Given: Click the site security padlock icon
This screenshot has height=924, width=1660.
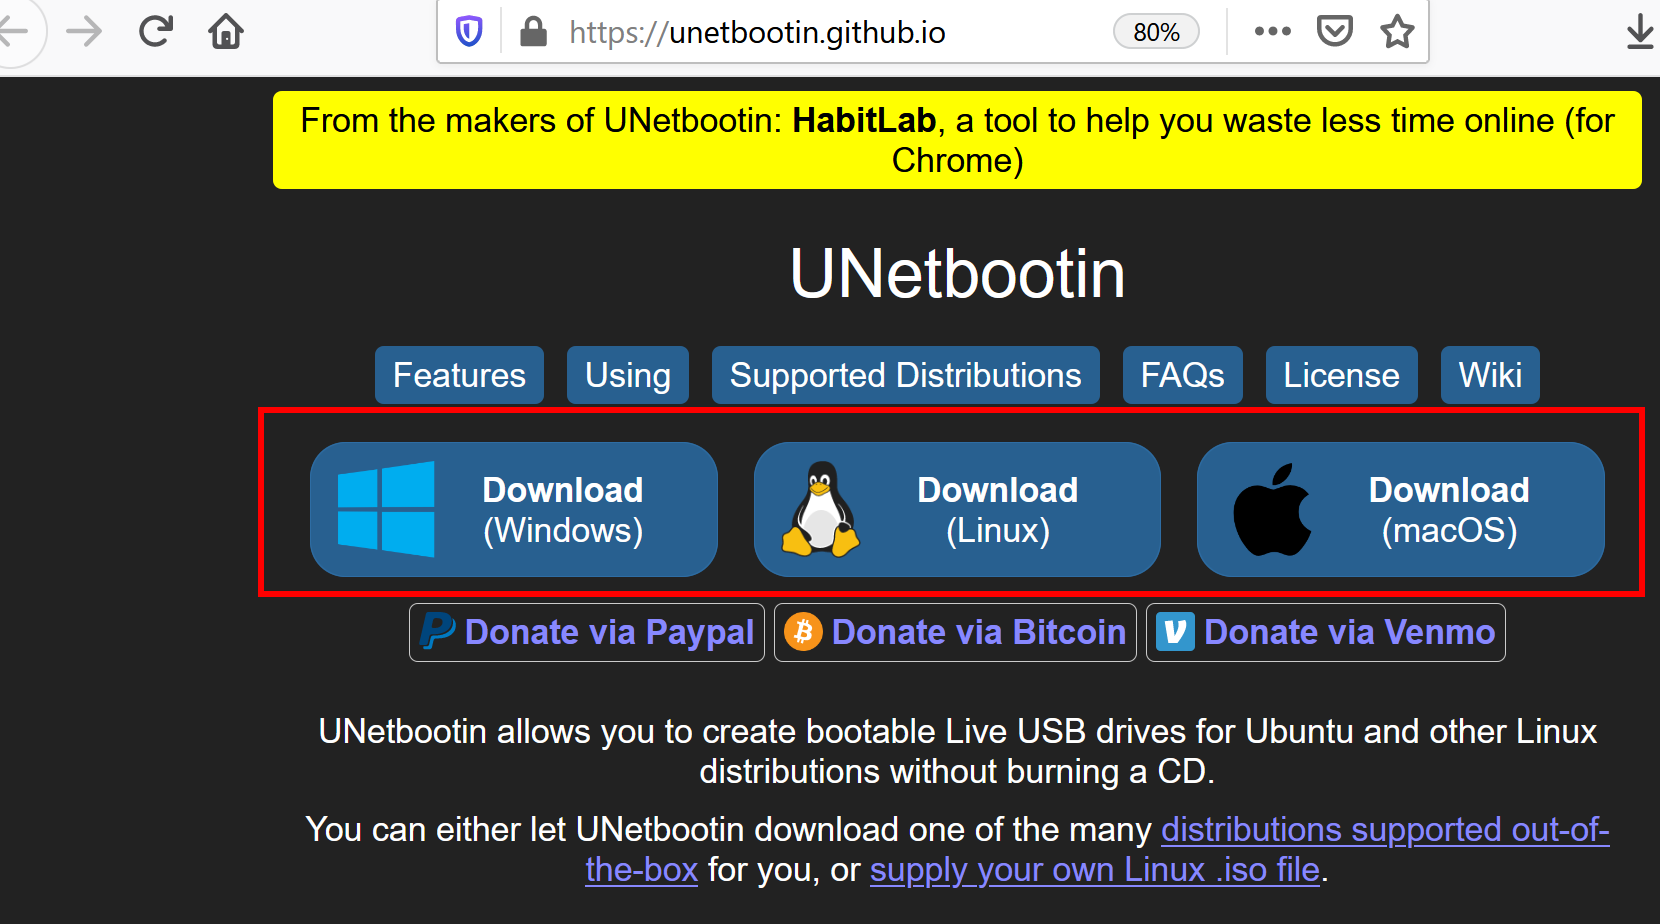Looking at the screenshot, I should [x=533, y=32].
